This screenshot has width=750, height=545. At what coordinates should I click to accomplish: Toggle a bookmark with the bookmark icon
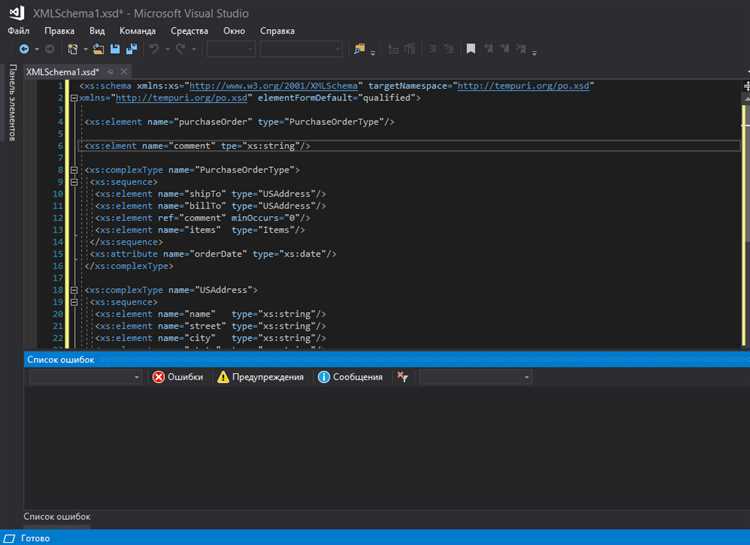pos(471,49)
